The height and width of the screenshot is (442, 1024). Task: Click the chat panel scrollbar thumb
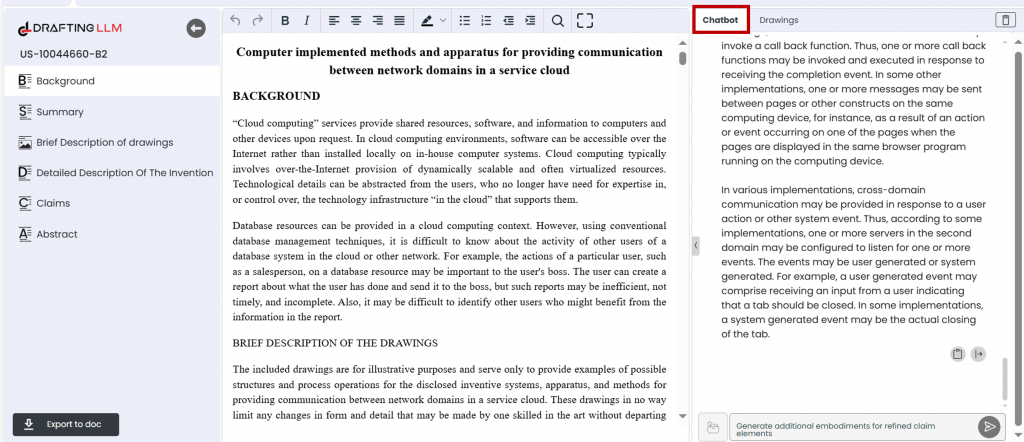pos(1005,379)
